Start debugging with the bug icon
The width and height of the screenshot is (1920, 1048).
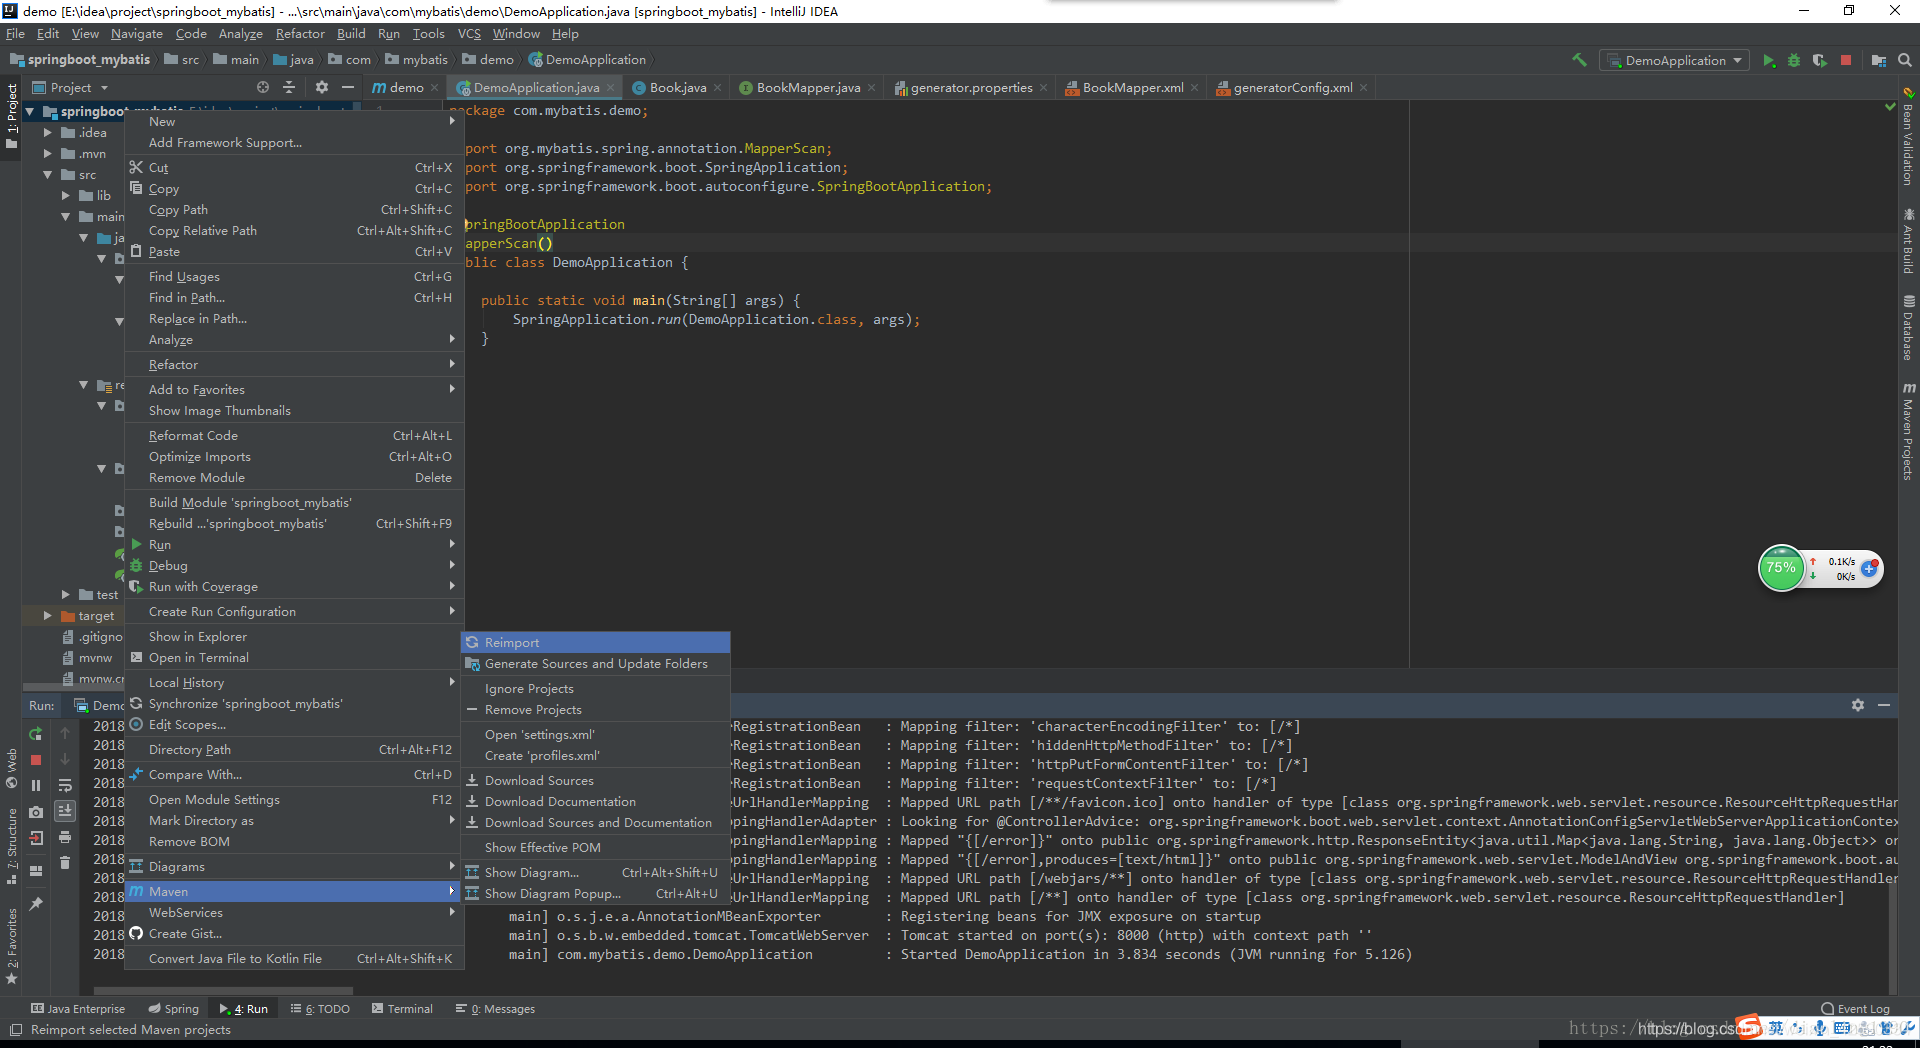pyautogui.click(x=1794, y=60)
